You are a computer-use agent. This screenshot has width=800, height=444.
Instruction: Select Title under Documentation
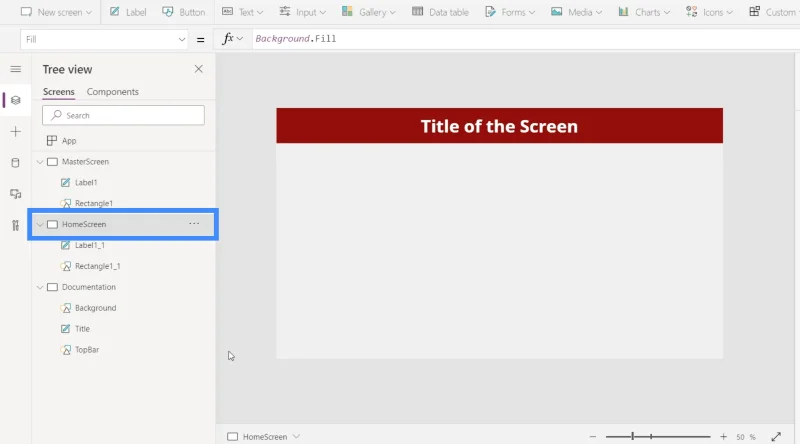[x=82, y=329]
